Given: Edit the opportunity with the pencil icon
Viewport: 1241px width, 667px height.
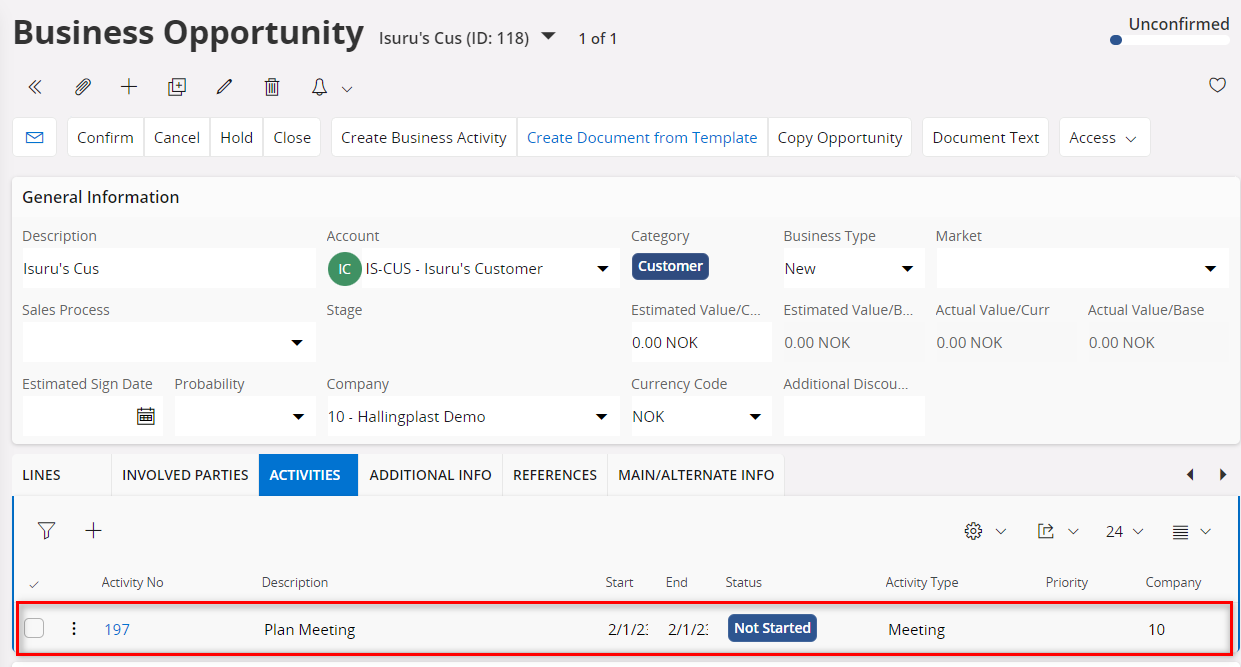Looking at the screenshot, I should click(224, 87).
